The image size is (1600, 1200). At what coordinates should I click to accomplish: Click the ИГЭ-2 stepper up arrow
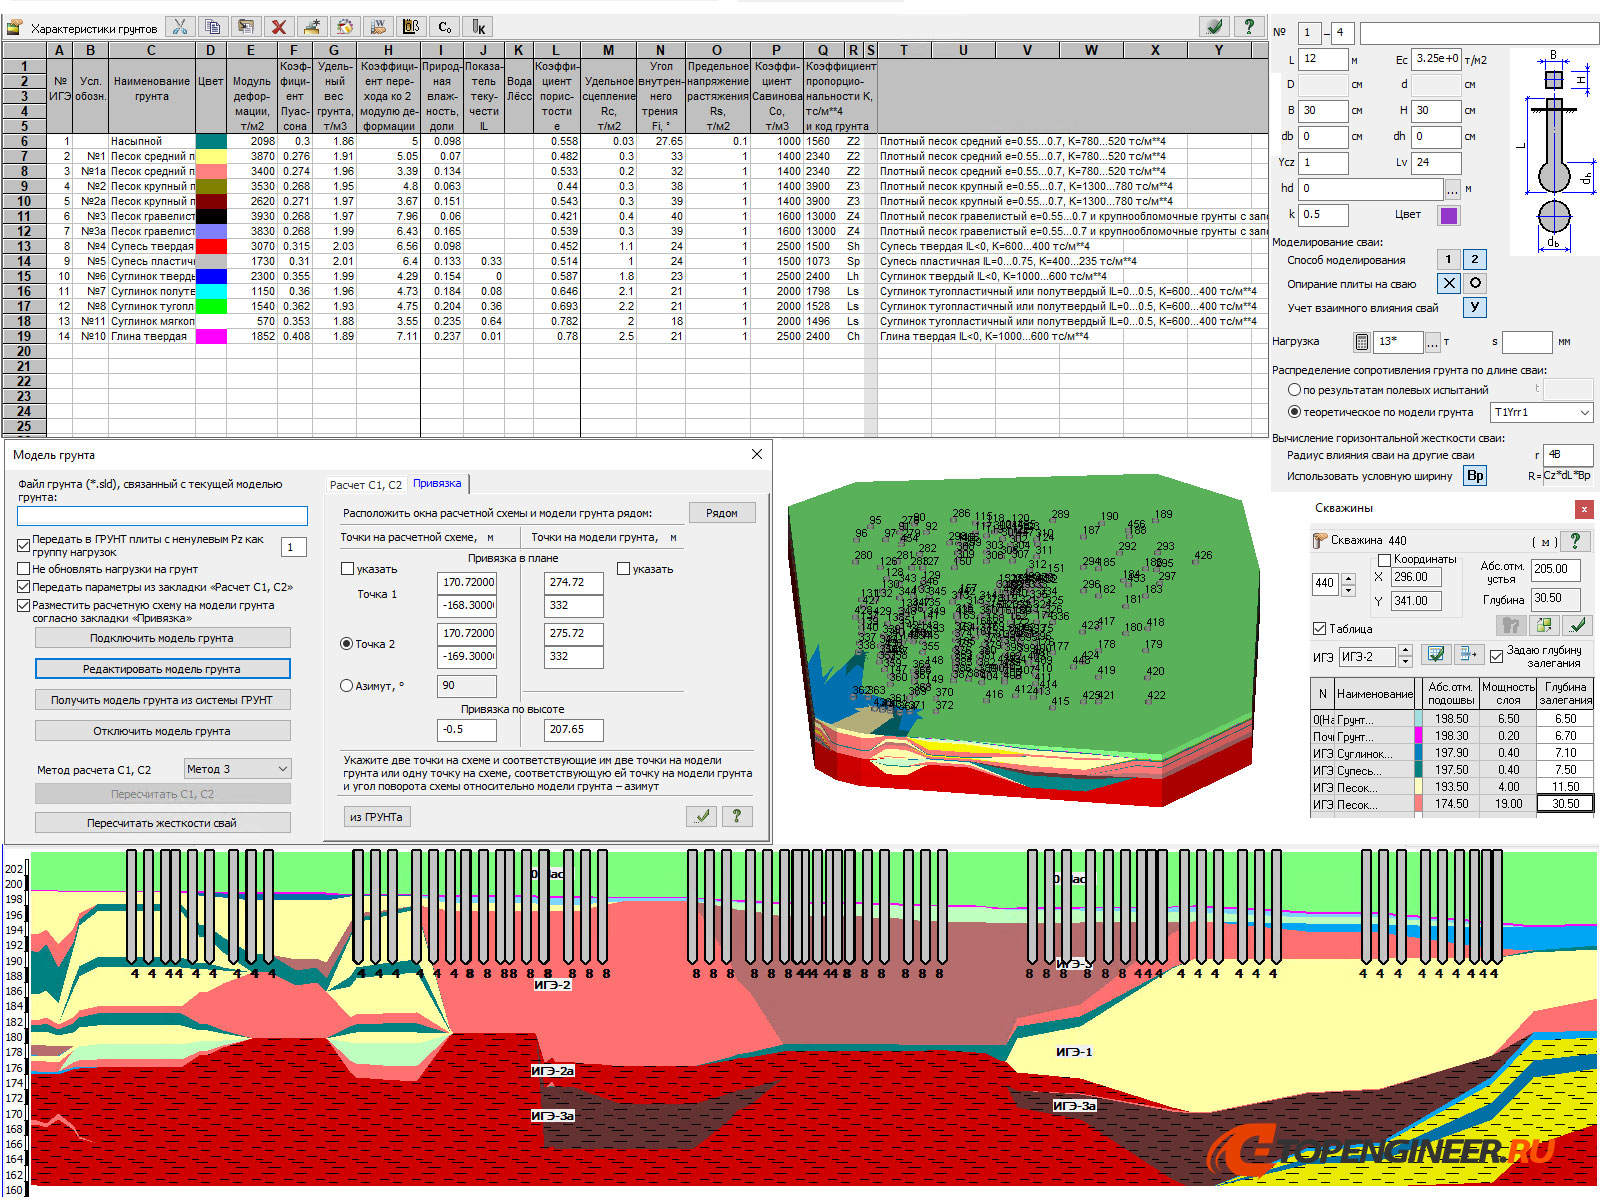tap(1405, 651)
